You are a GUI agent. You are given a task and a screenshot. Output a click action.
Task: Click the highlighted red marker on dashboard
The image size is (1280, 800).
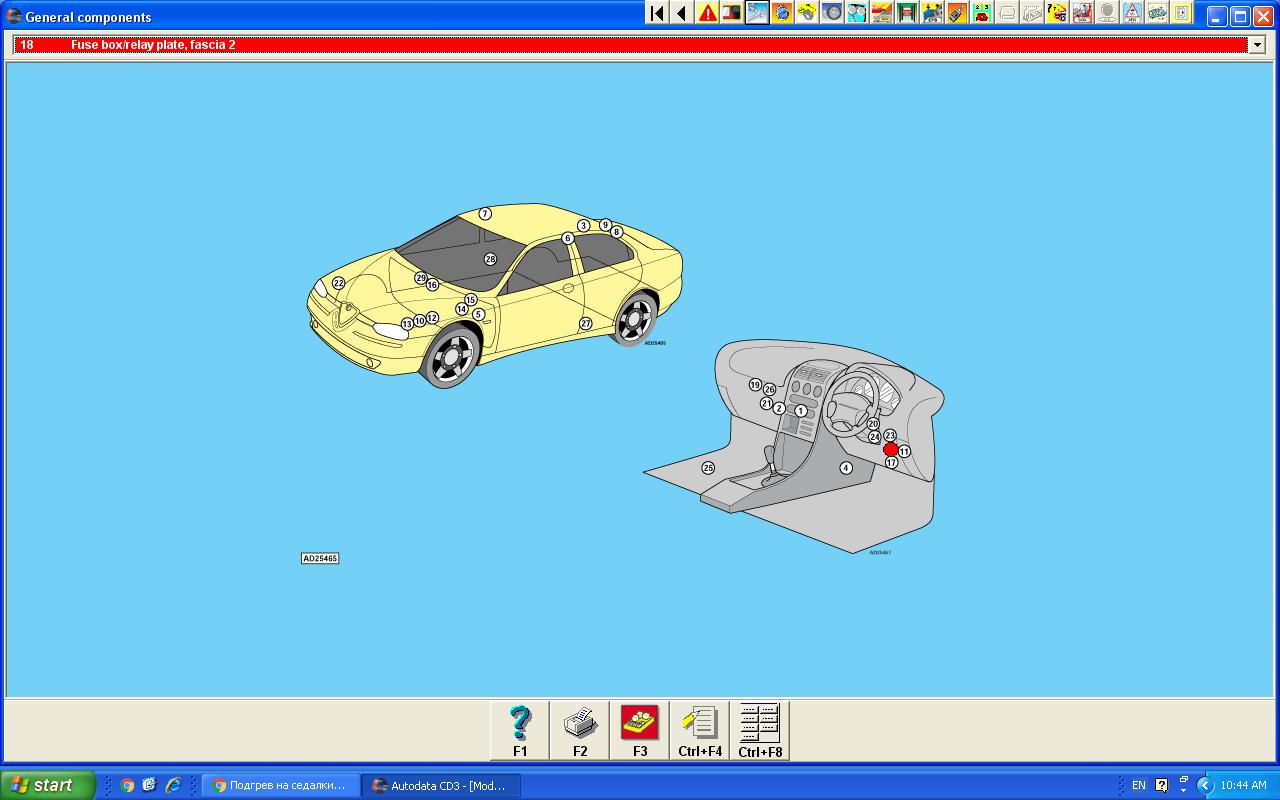(890, 450)
